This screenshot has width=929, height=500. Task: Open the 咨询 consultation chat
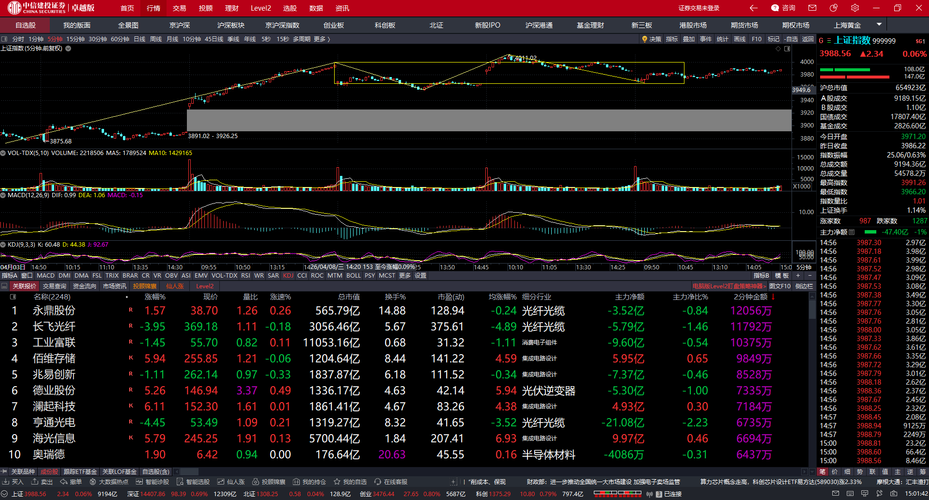coord(783,8)
